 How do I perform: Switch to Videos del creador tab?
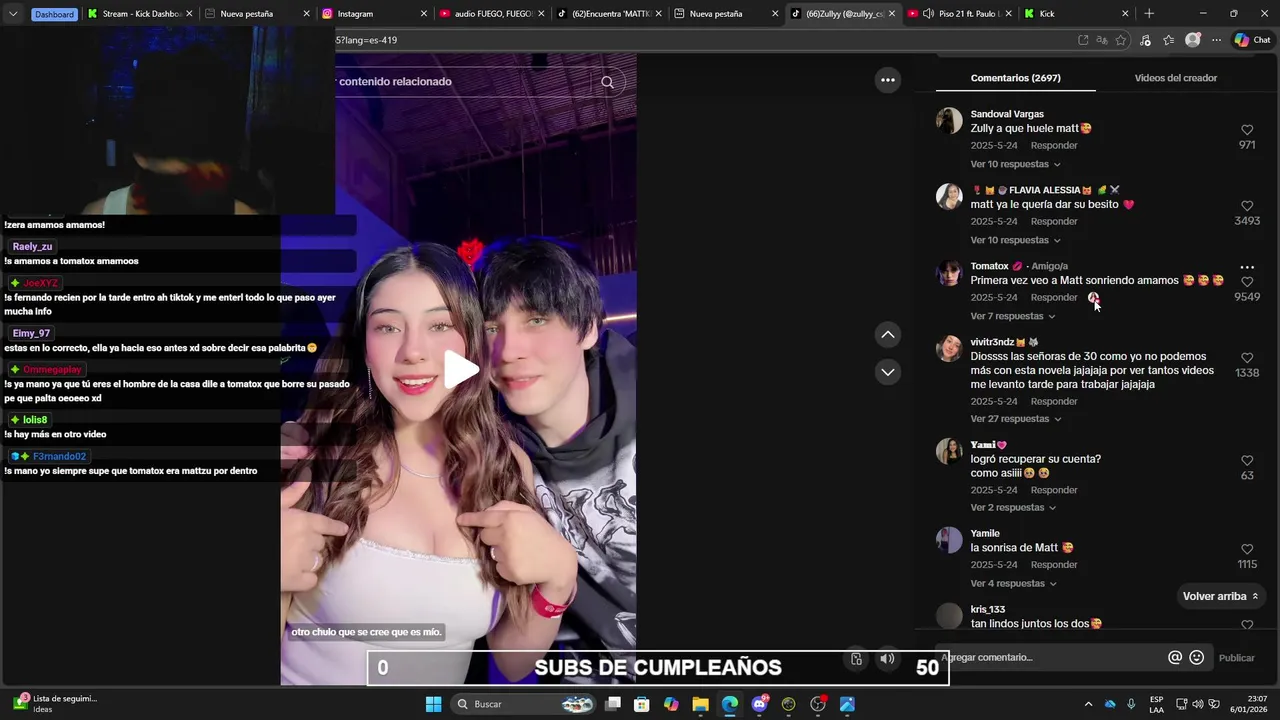[x=1175, y=78]
